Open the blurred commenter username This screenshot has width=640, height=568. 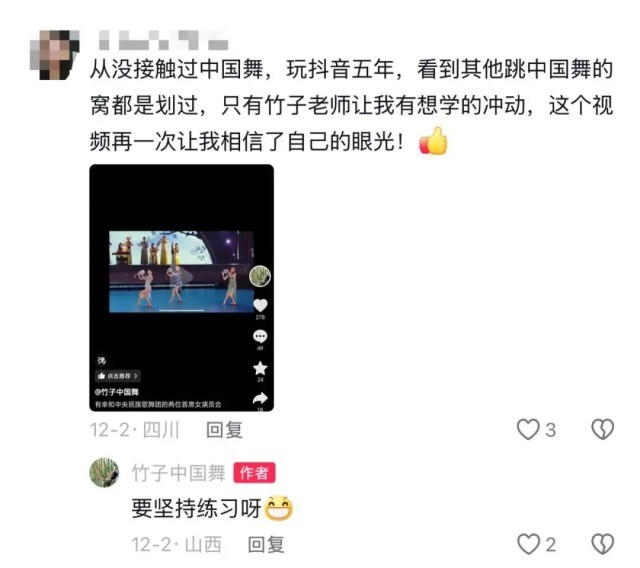point(163,40)
